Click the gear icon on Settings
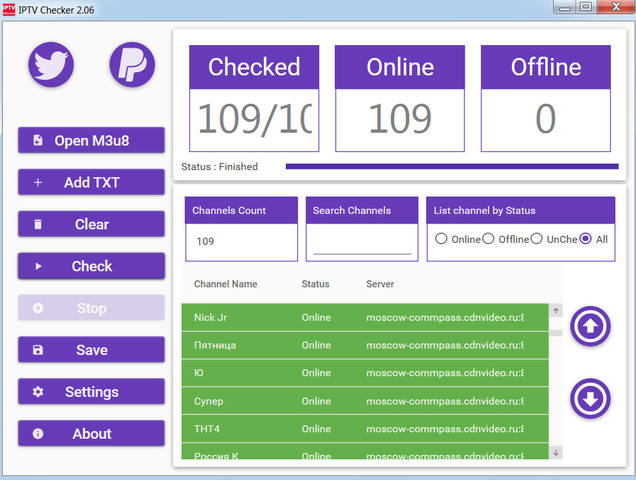The image size is (636, 480). tap(38, 392)
